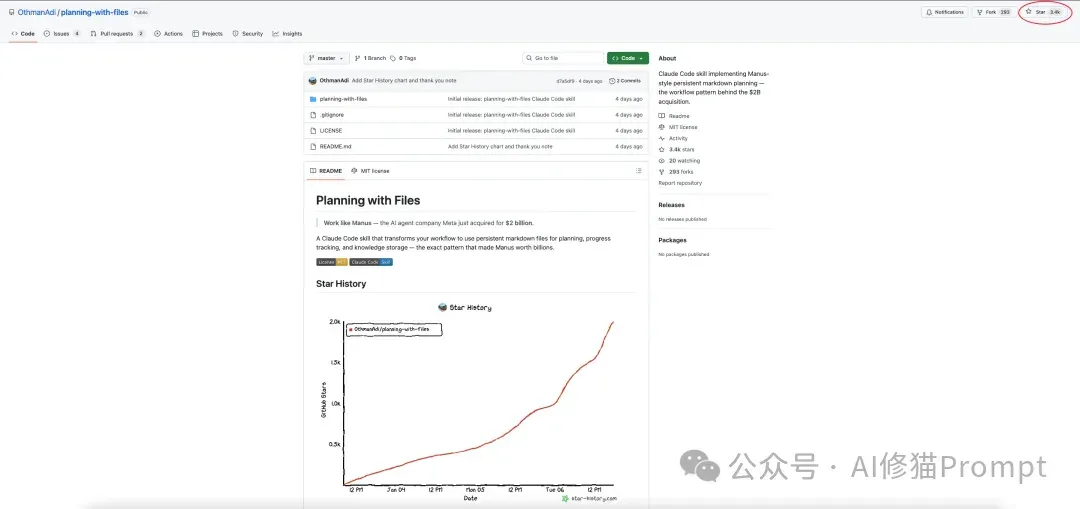Click the Planning with Files heading
The image size is (1080, 509).
click(368, 200)
